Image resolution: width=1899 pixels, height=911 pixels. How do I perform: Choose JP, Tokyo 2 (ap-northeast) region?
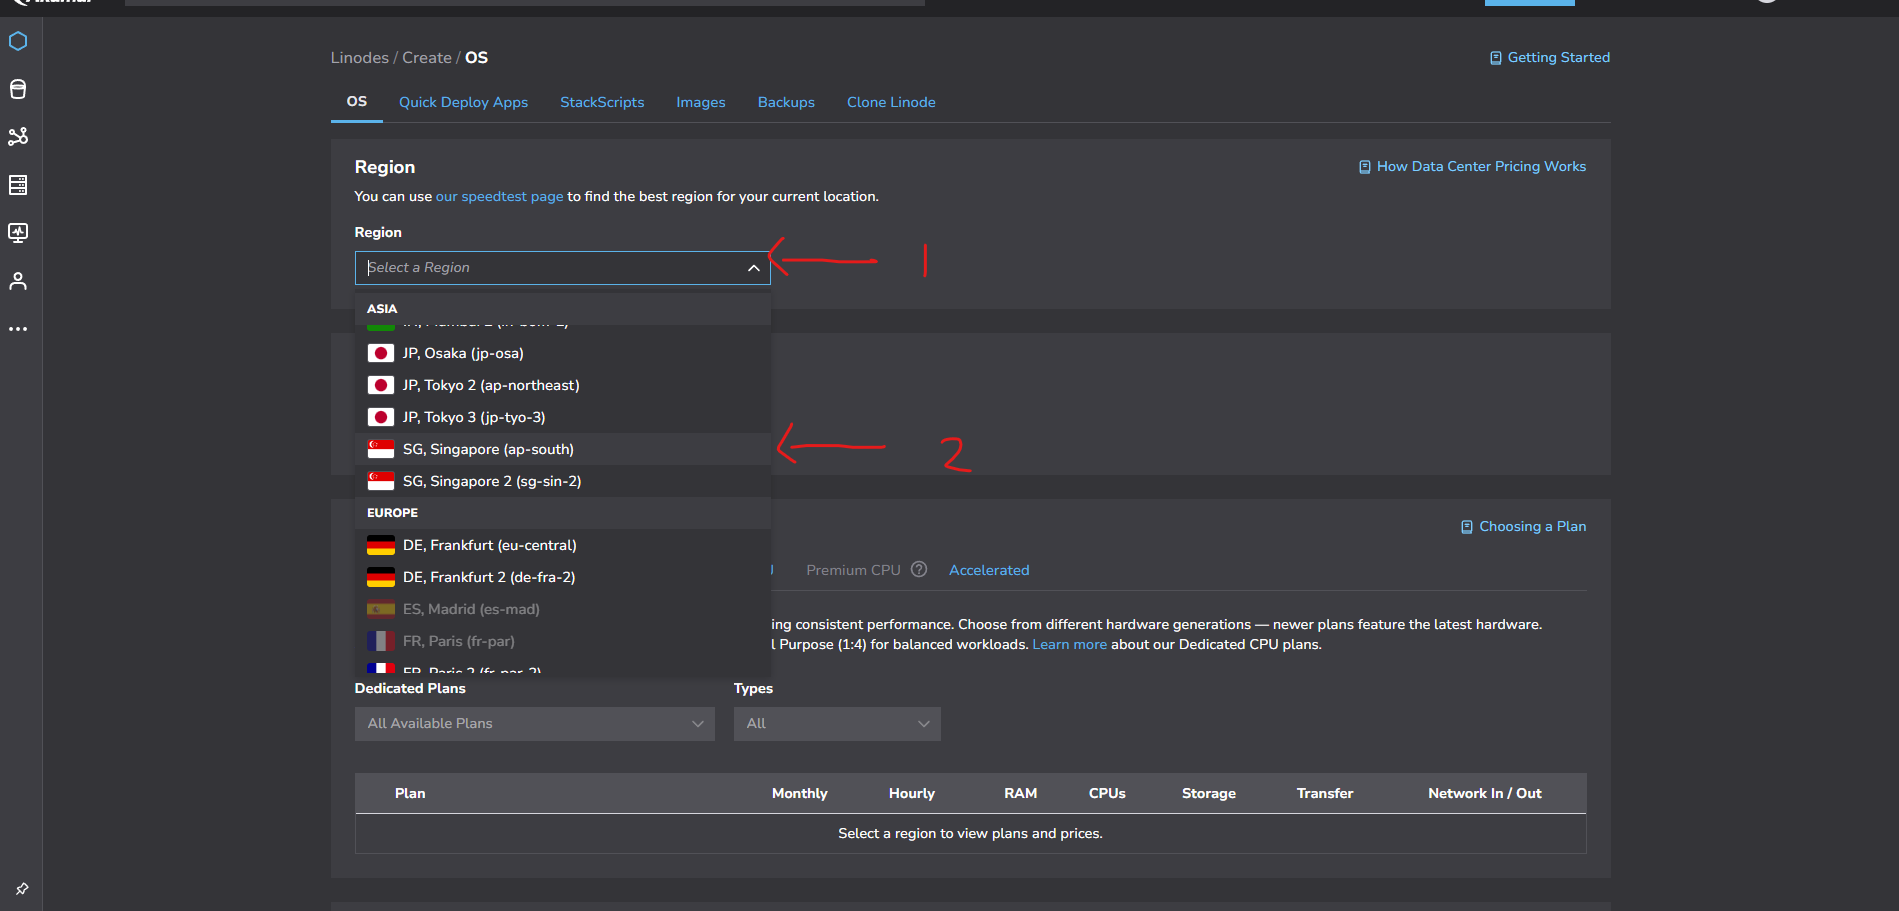click(563, 385)
